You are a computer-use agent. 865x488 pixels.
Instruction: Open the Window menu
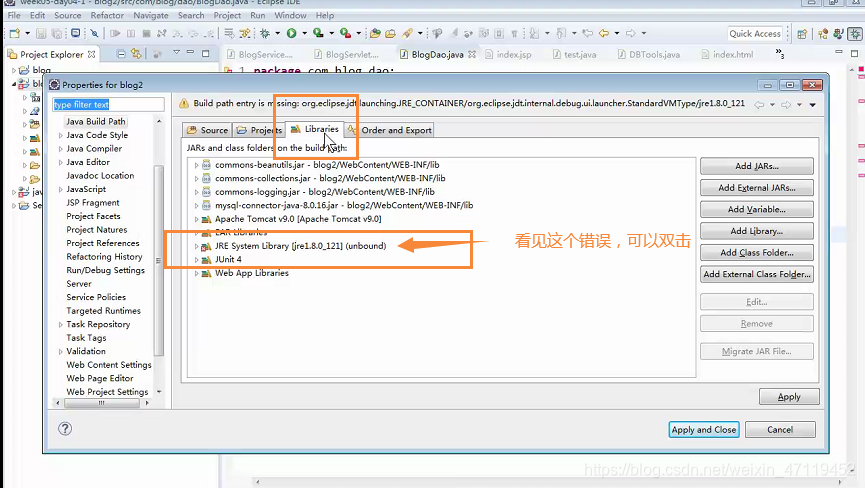[x=290, y=15]
